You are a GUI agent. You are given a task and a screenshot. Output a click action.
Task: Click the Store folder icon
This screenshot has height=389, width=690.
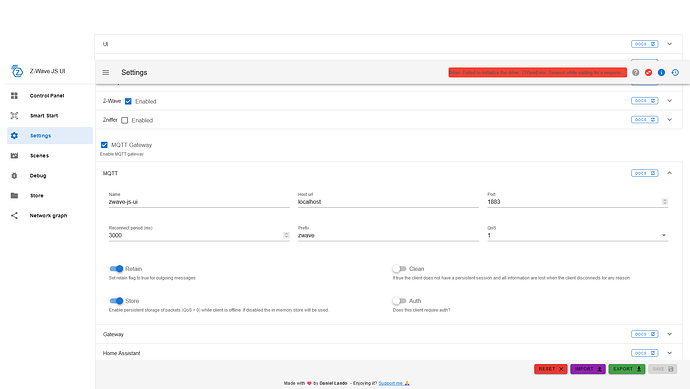click(x=14, y=195)
